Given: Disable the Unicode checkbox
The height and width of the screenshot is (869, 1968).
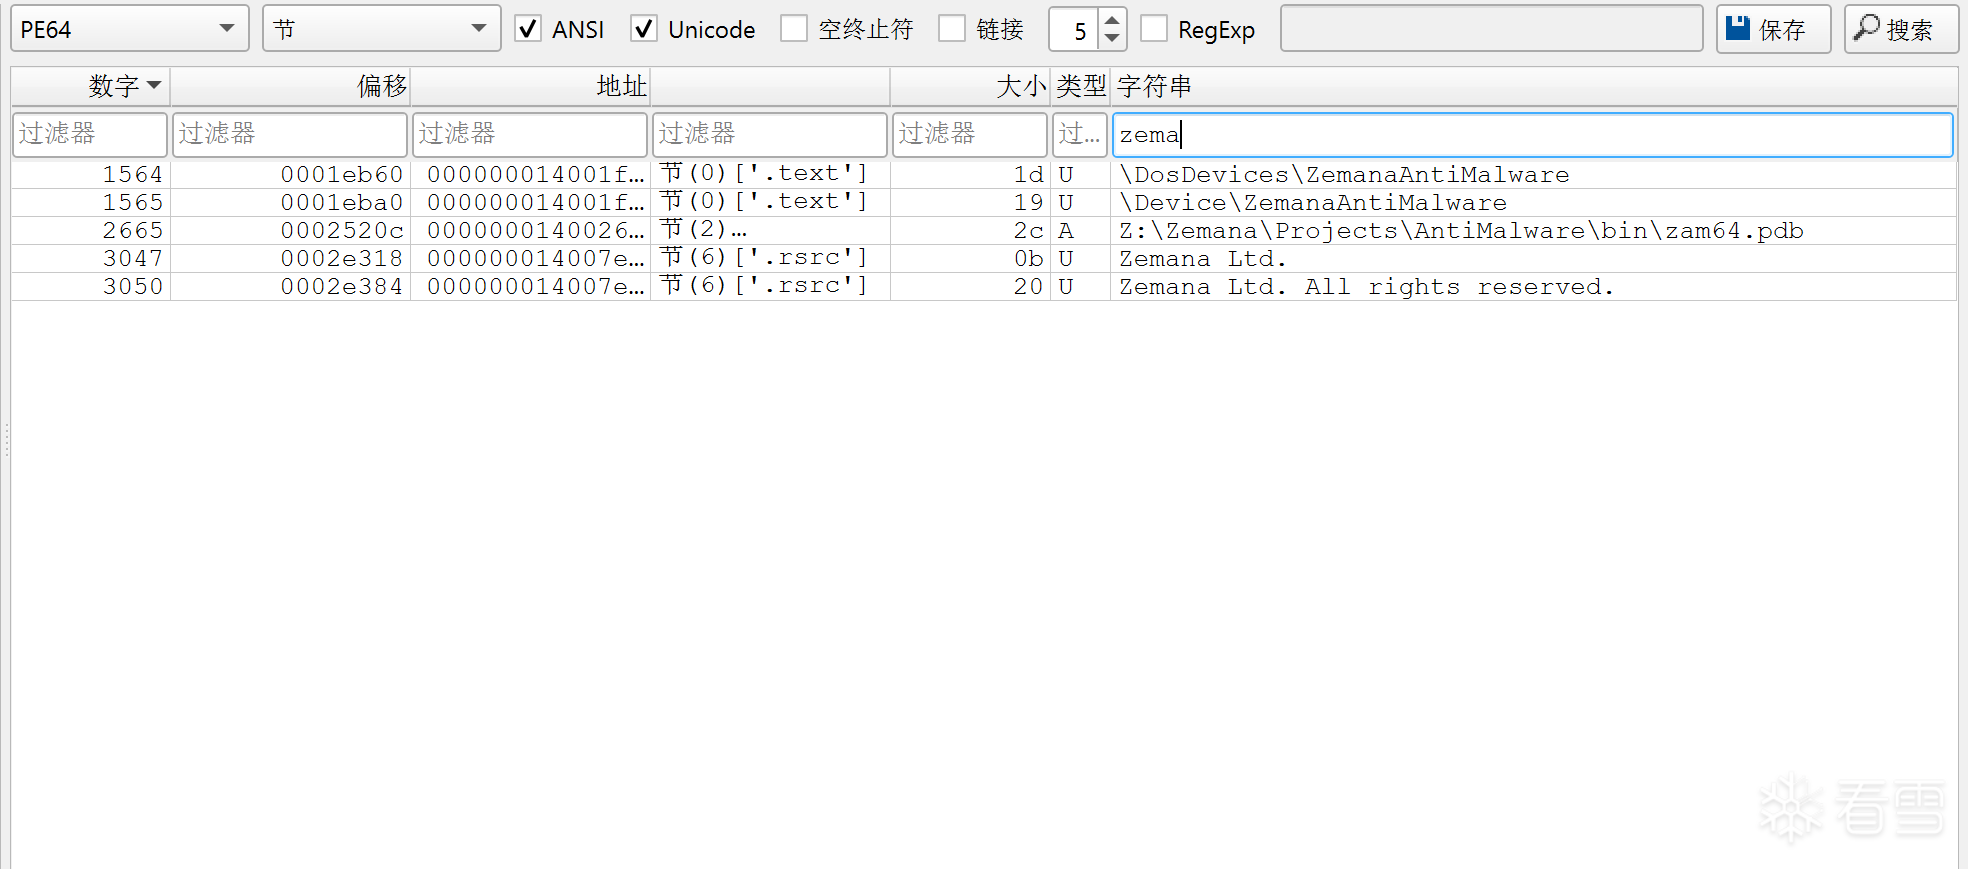Looking at the screenshot, I should (644, 29).
